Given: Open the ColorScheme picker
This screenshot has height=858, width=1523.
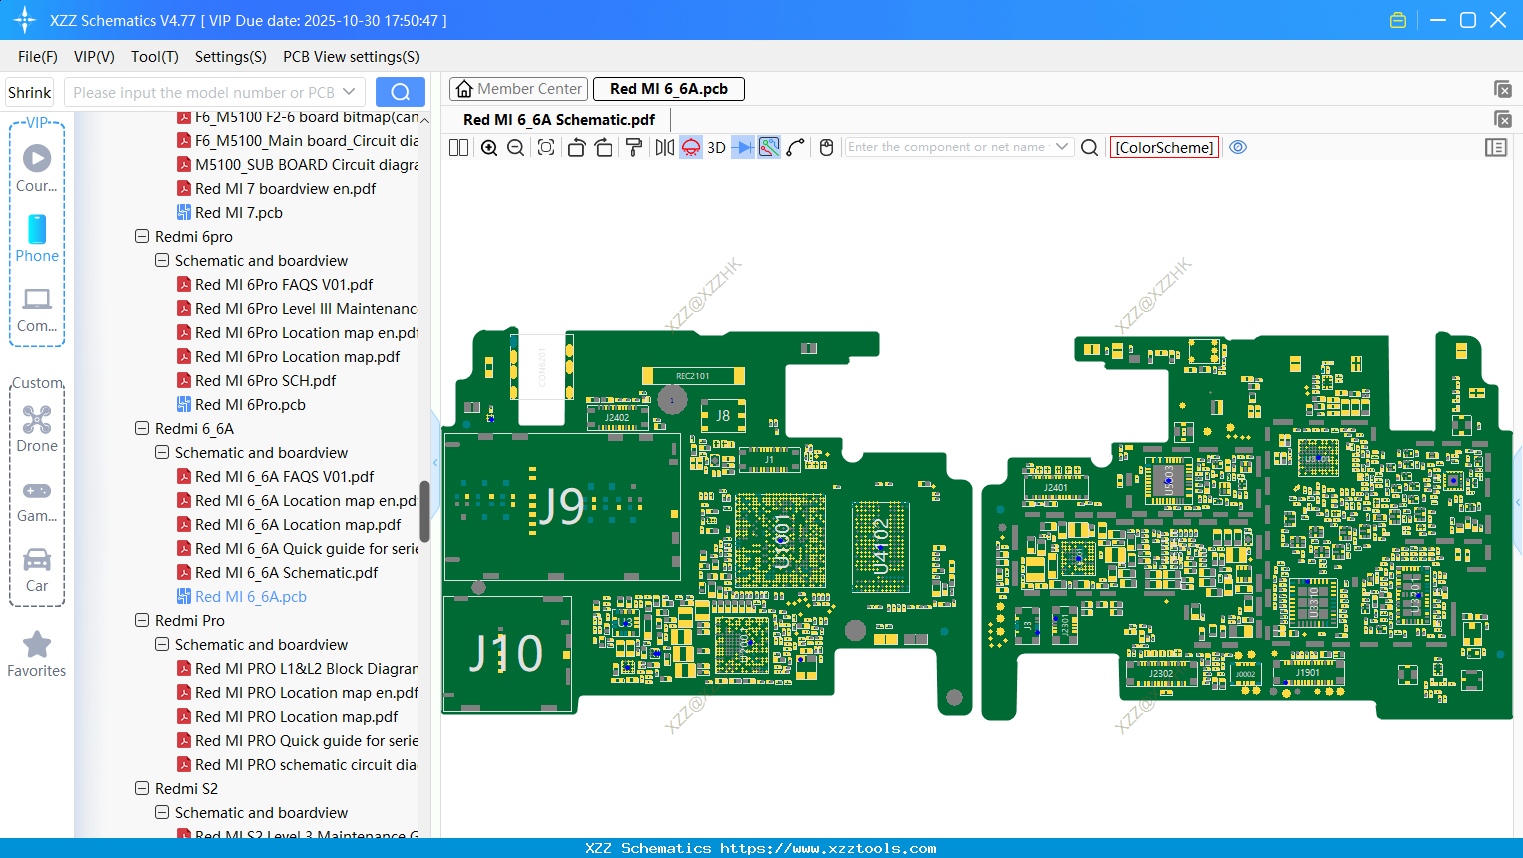Looking at the screenshot, I should 1164,147.
